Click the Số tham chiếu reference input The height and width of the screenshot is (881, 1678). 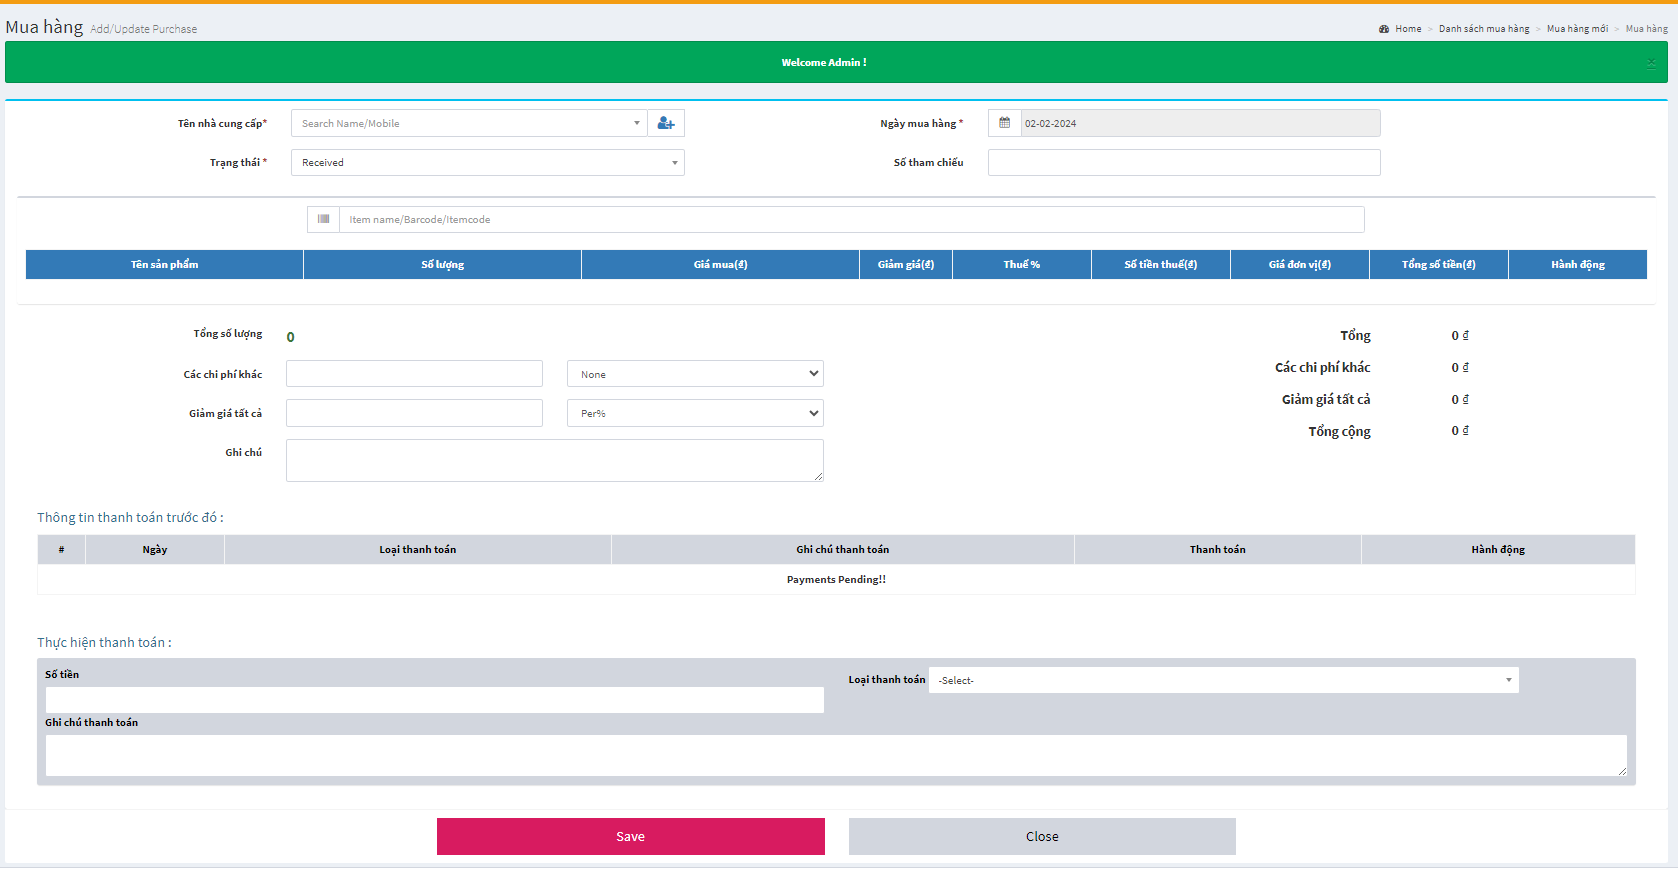click(1184, 162)
